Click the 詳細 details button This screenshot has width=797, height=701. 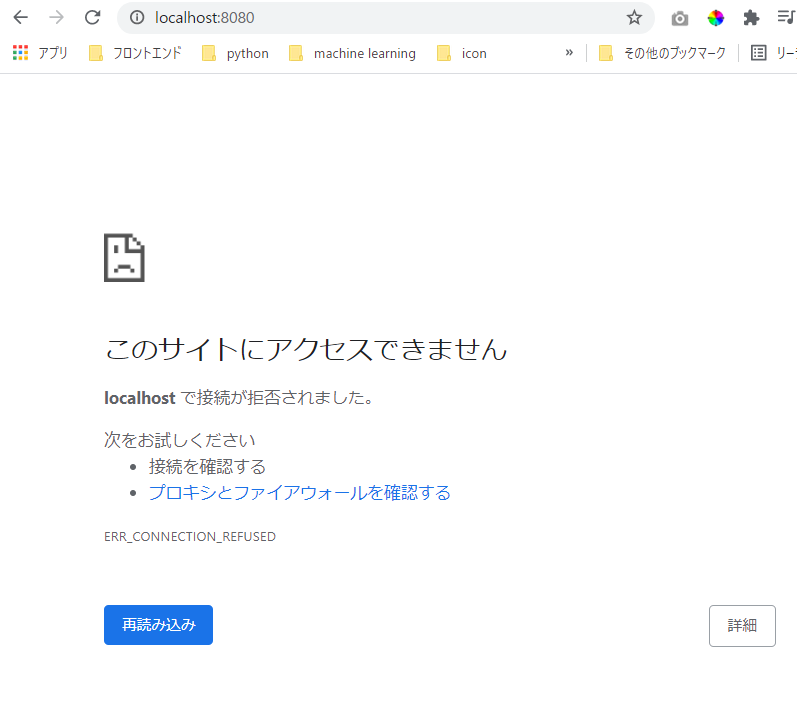coord(742,625)
